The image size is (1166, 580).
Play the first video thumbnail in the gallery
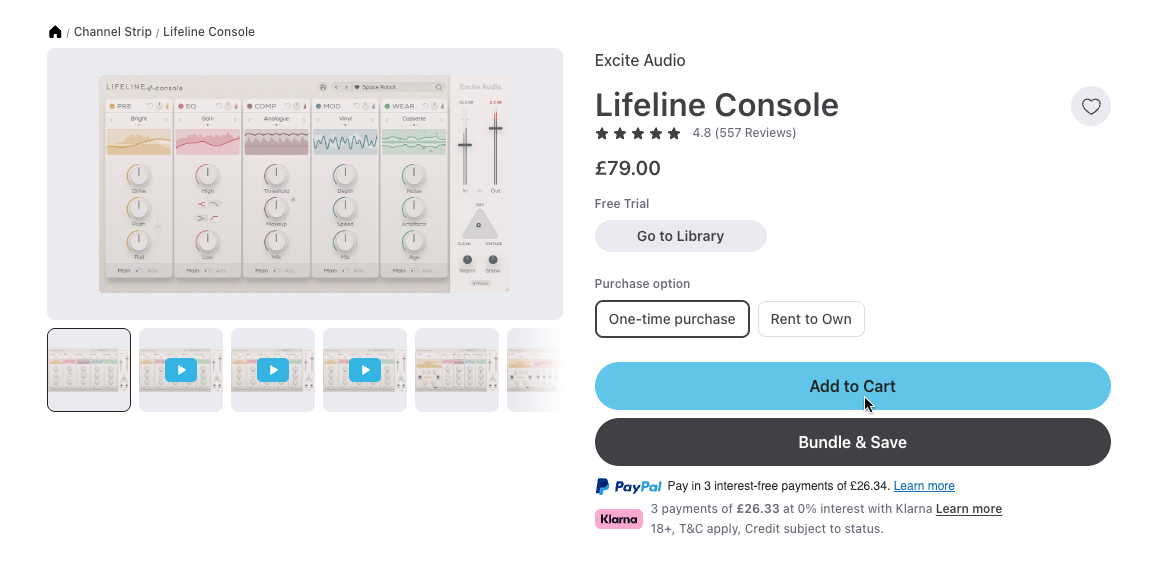click(181, 370)
